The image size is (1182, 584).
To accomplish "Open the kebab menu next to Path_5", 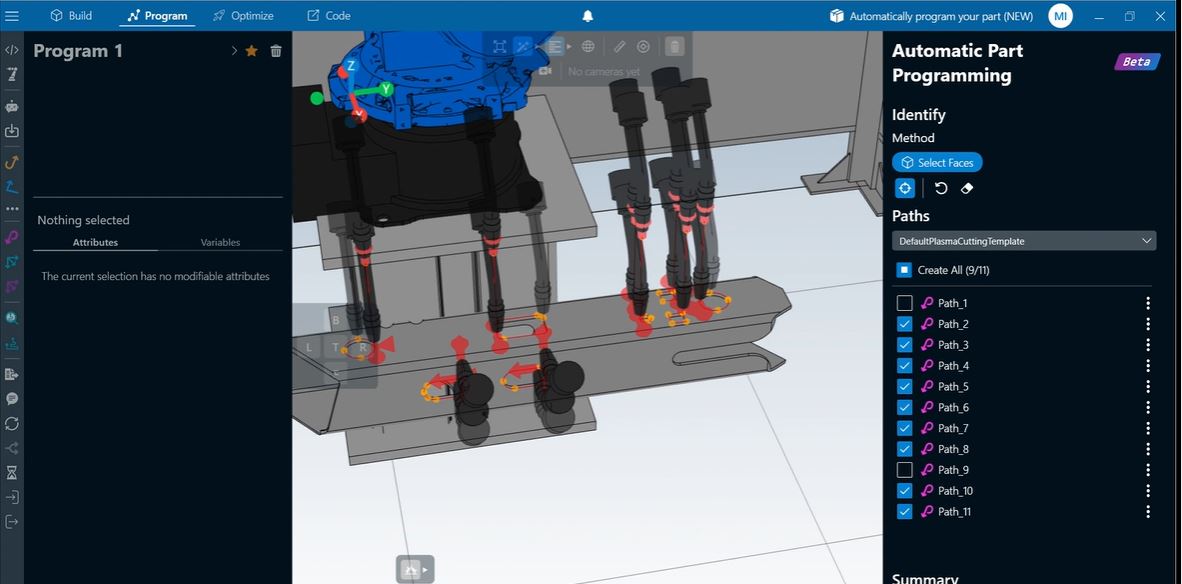I will pyautogui.click(x=1147, y=386).
